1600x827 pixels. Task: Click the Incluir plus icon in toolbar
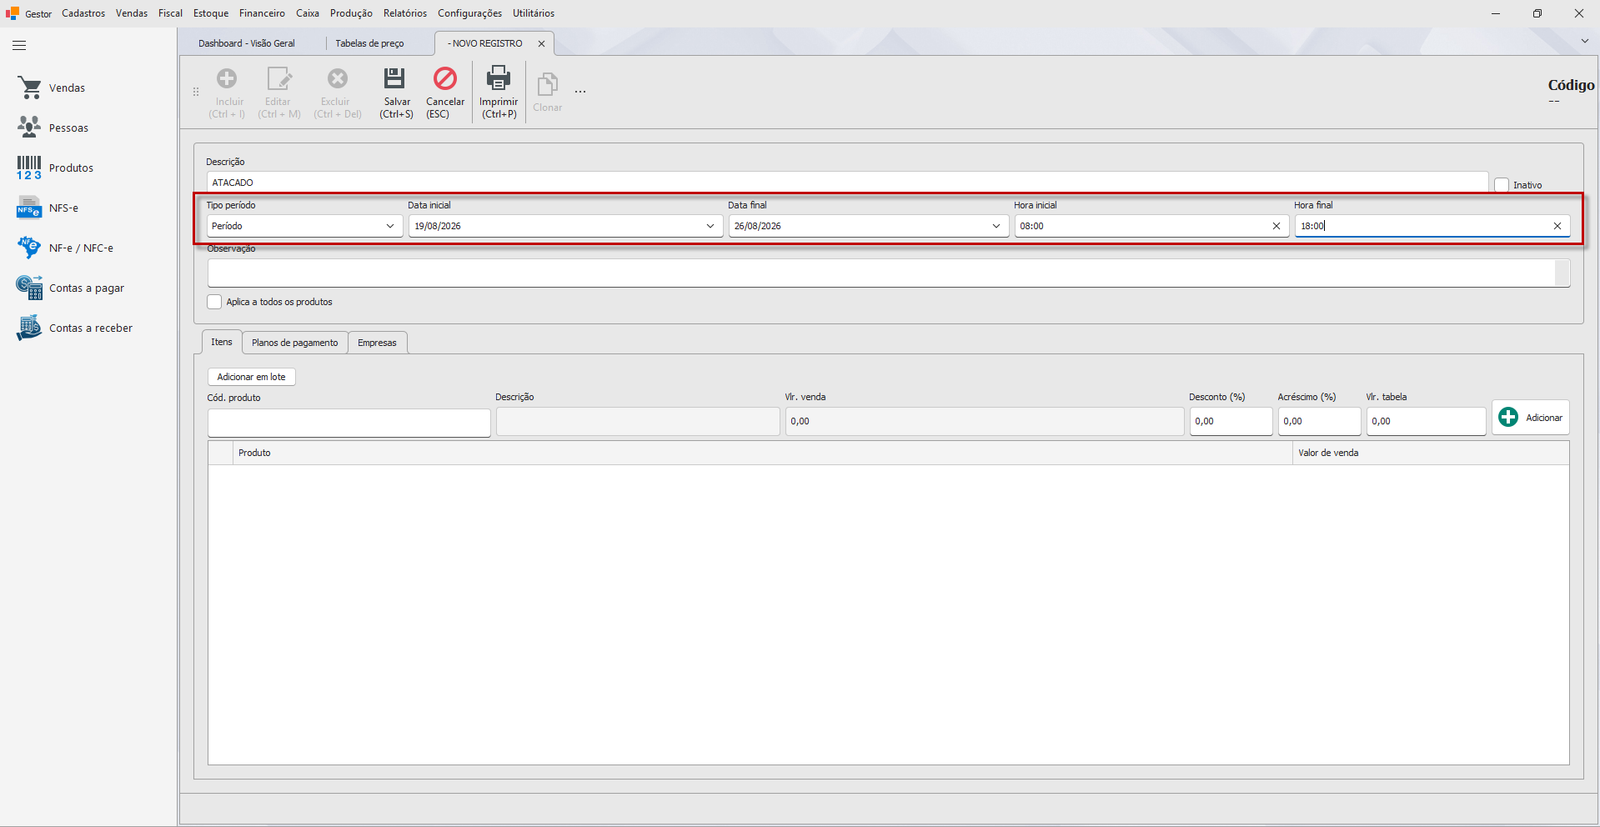(227, 78)
